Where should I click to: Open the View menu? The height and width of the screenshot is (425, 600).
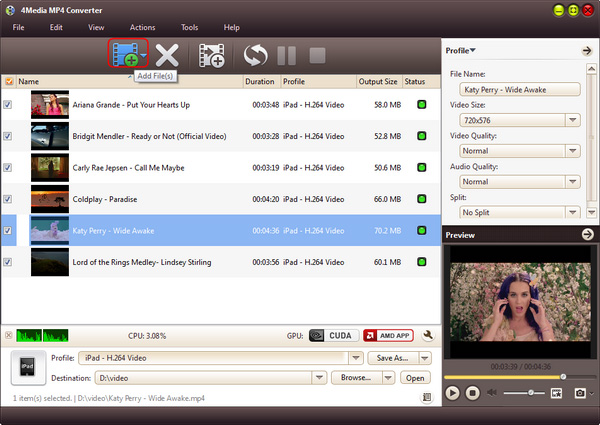(x=96, y=28)
